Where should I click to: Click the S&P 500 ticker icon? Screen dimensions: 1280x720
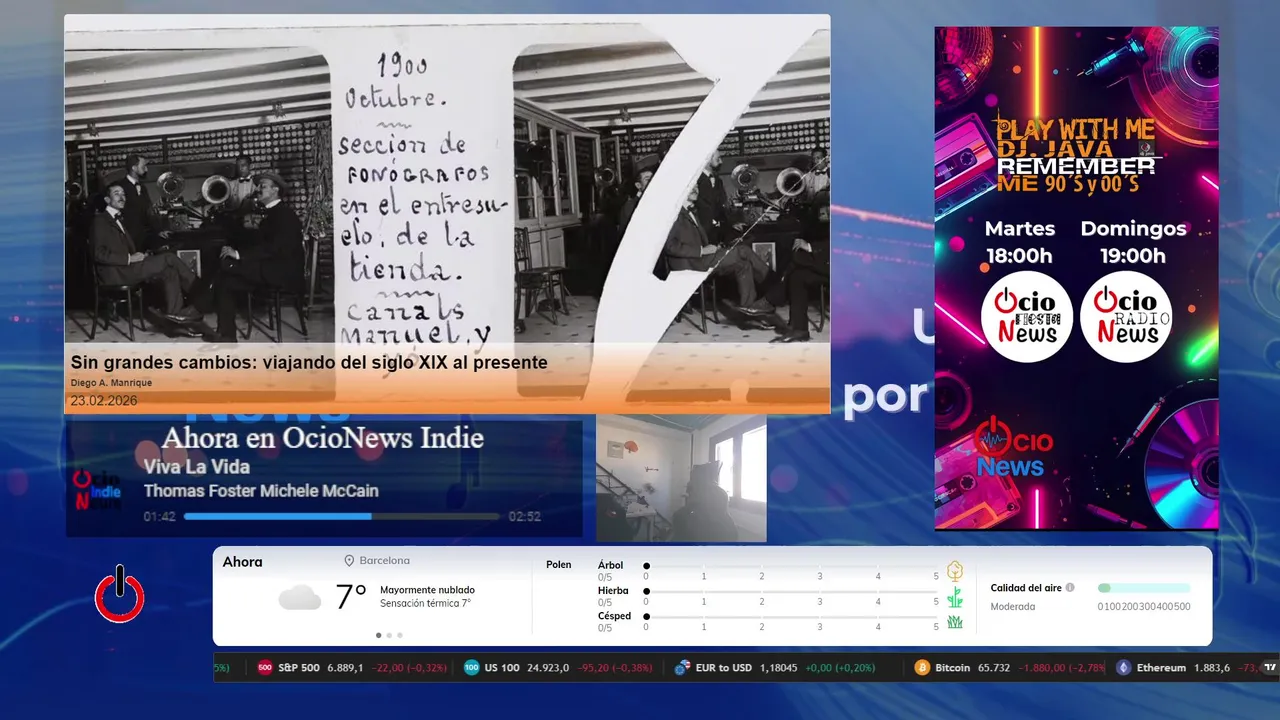click(x=265, y=668)
